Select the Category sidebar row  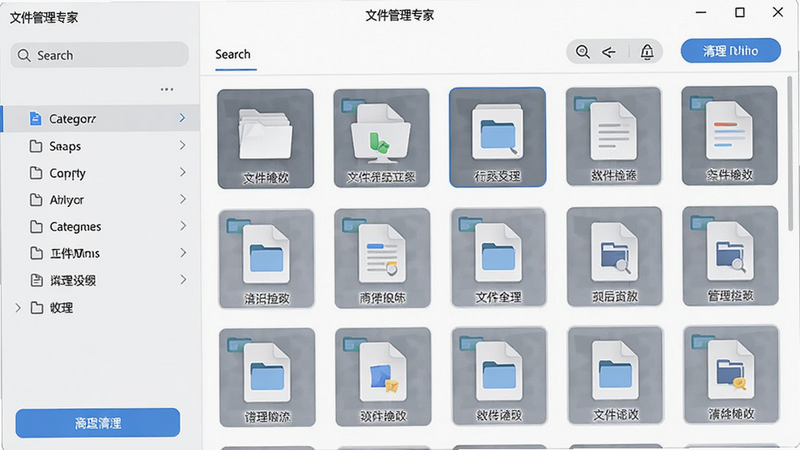coord(101,118)
